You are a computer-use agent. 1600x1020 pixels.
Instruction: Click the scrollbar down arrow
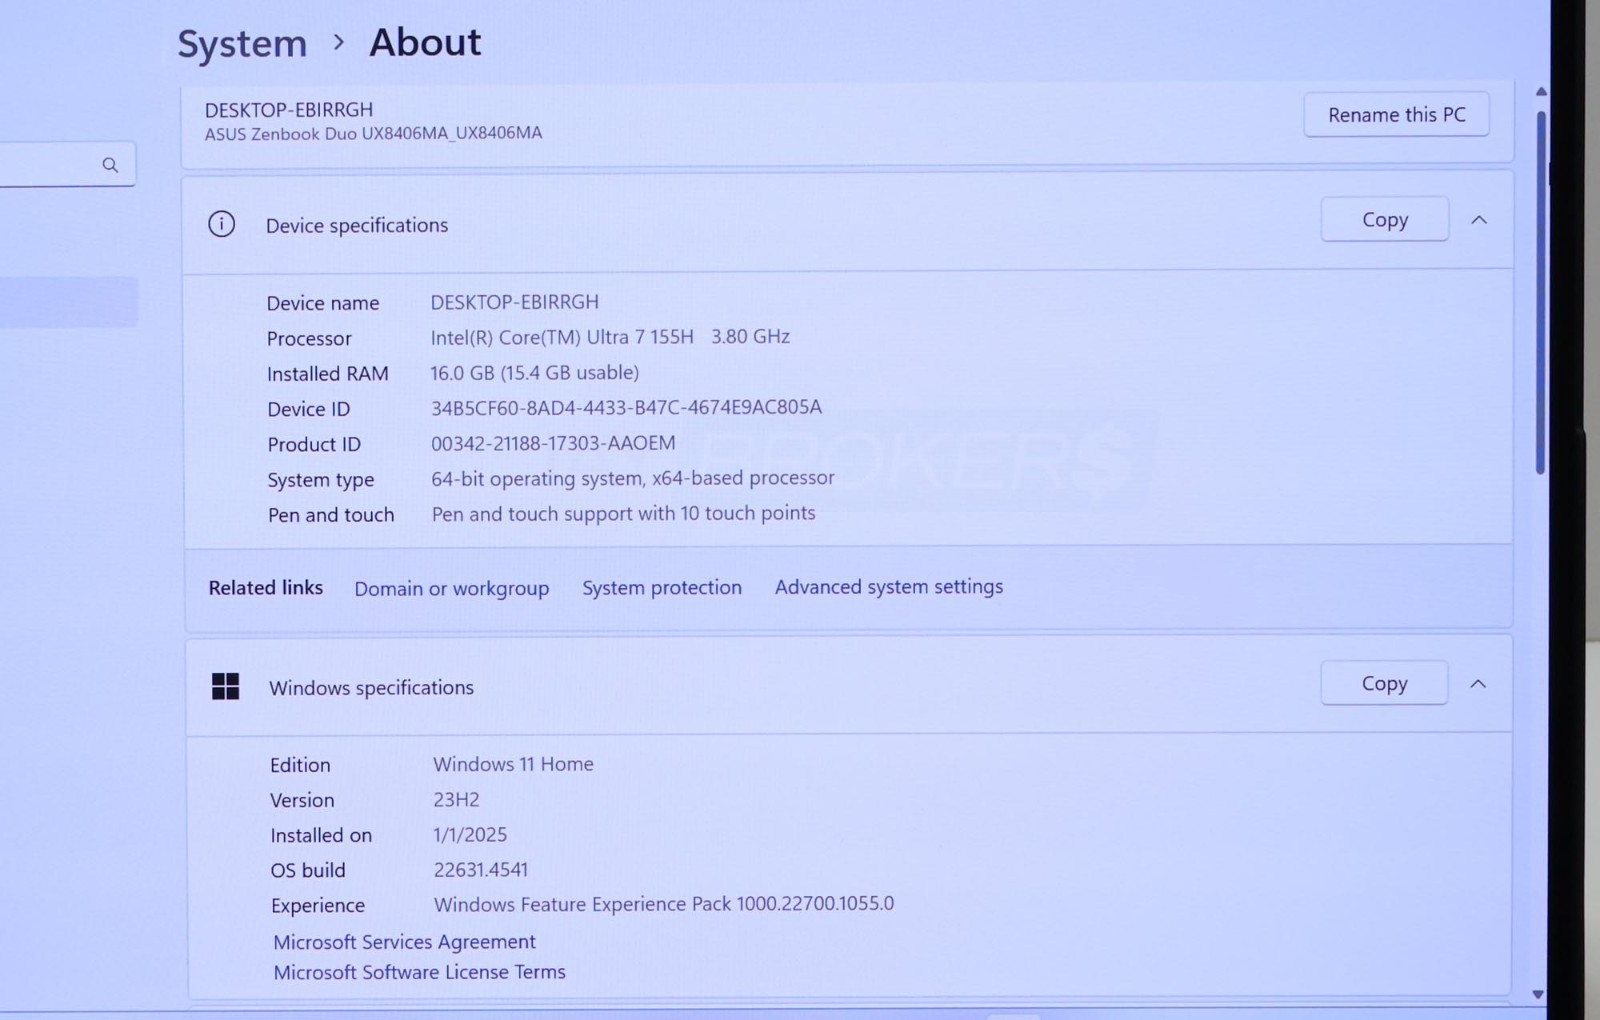coord(1538,994)
